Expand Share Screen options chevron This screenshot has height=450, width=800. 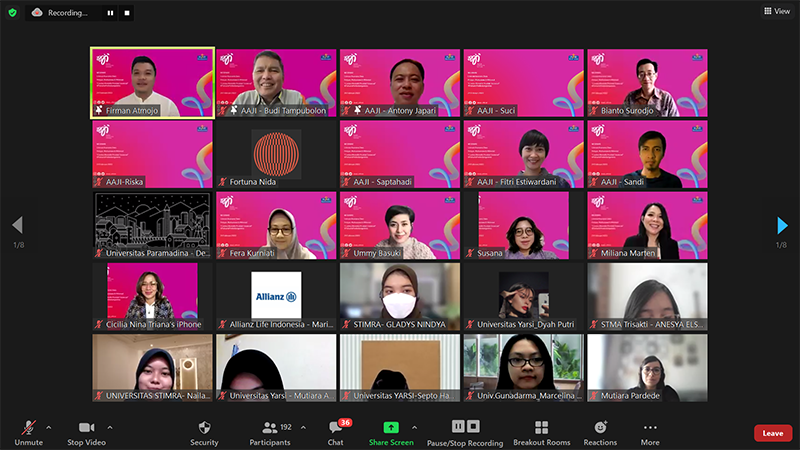pyautogui.click(x=414, y=428)
